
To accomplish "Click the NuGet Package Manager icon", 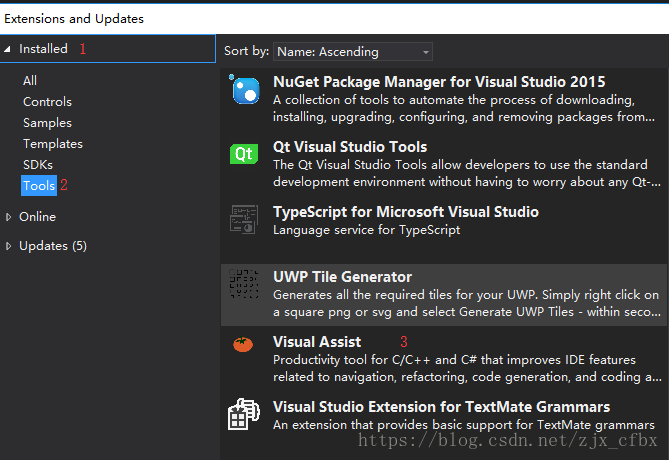I will coord(244,89).
